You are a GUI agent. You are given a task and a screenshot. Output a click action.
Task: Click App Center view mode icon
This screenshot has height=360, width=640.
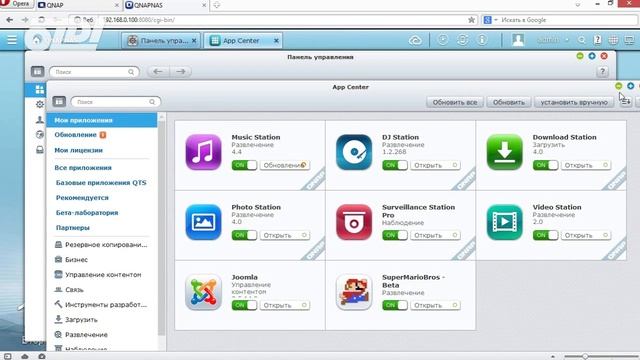pos(59,102)
